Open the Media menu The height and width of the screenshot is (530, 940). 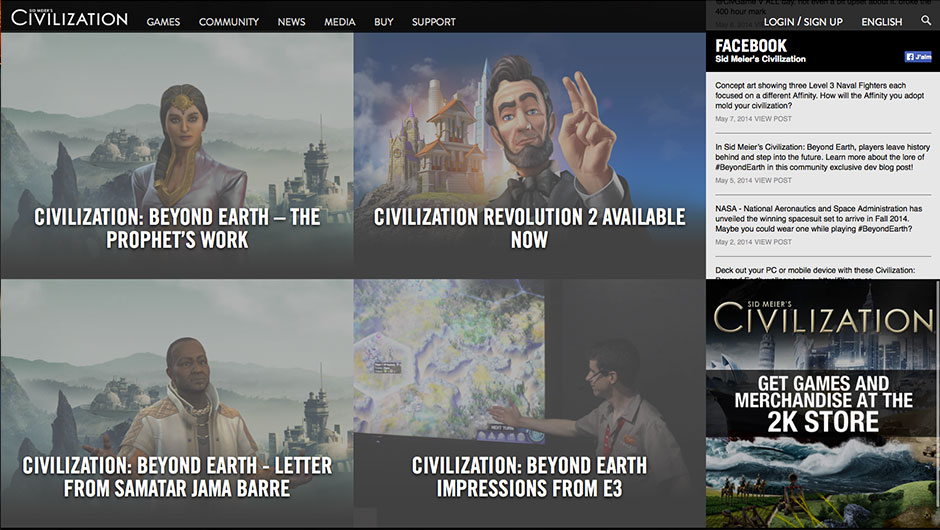pos(340,22)
